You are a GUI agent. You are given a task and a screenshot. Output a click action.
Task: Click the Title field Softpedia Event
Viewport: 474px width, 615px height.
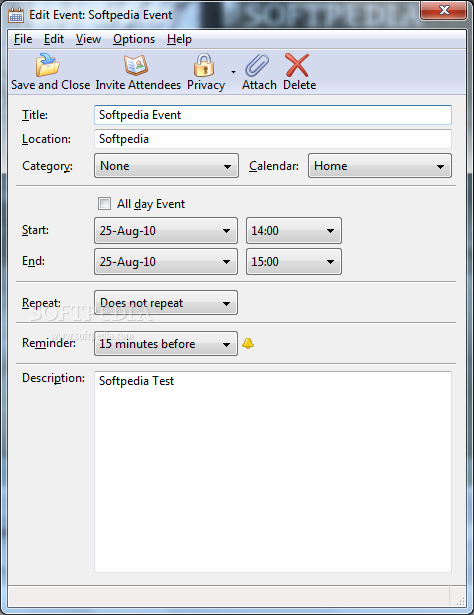(273, 115)
